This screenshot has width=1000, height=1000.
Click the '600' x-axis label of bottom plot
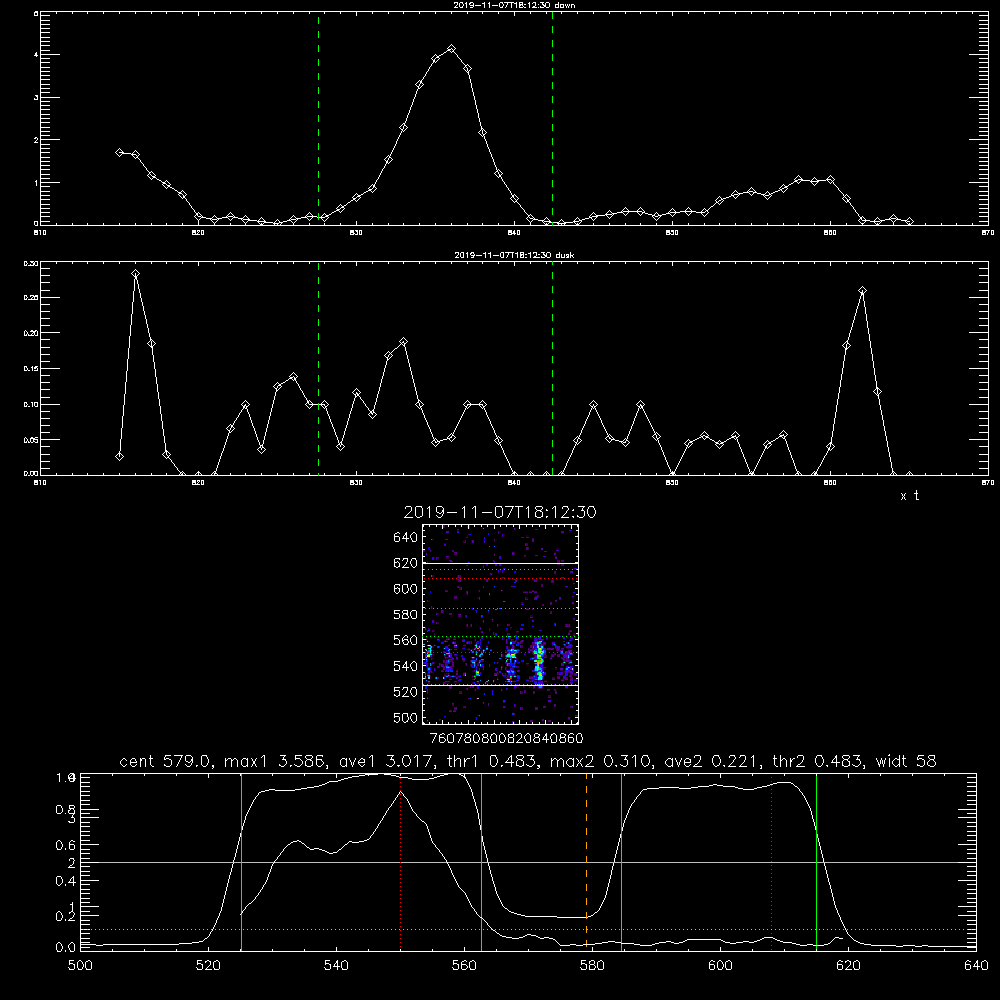(720, 966)
